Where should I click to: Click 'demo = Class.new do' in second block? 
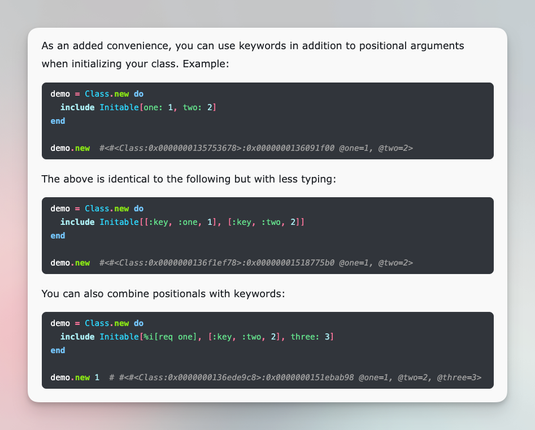pos(97,209)
